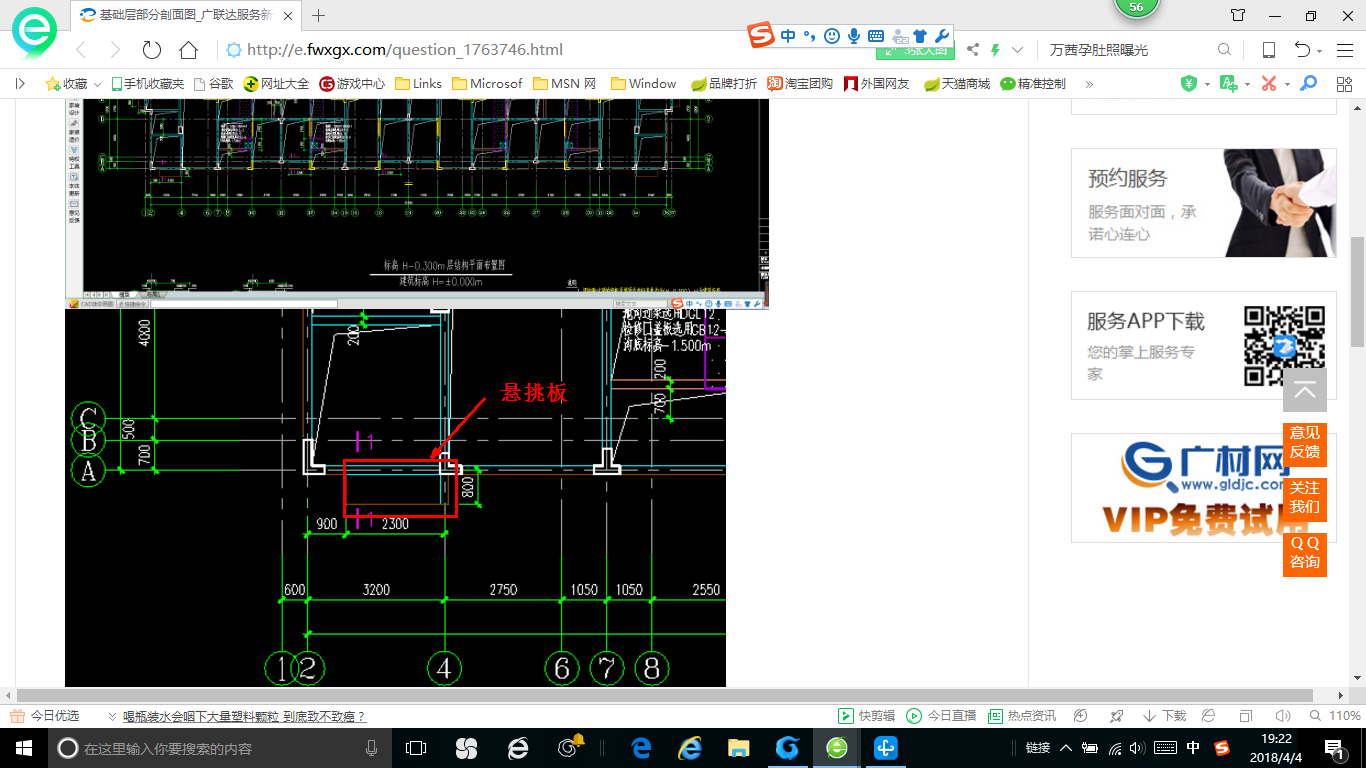Viewport: 1366px width, 768px height.
Task: Click the 快剪辑 status bar button
Action: click(x=868, y=716)
